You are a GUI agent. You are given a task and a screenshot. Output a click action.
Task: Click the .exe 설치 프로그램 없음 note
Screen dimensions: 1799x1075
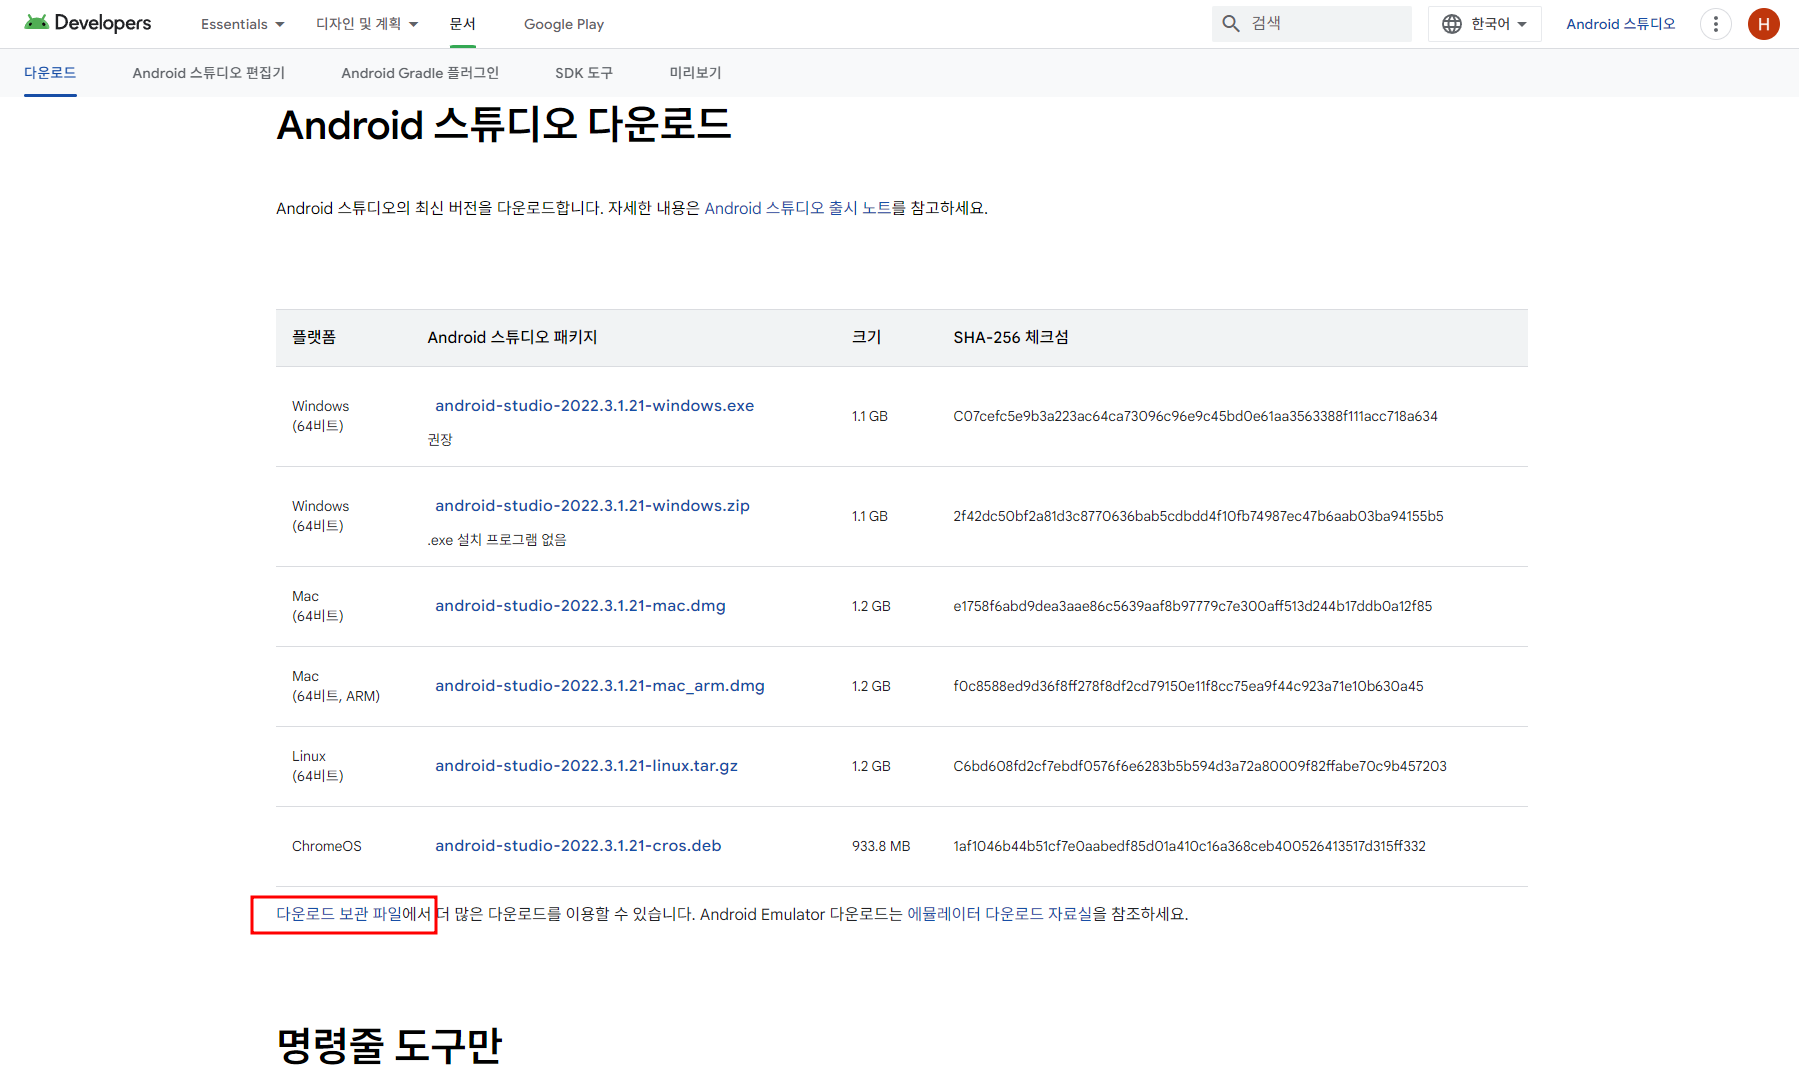(497, 540)
